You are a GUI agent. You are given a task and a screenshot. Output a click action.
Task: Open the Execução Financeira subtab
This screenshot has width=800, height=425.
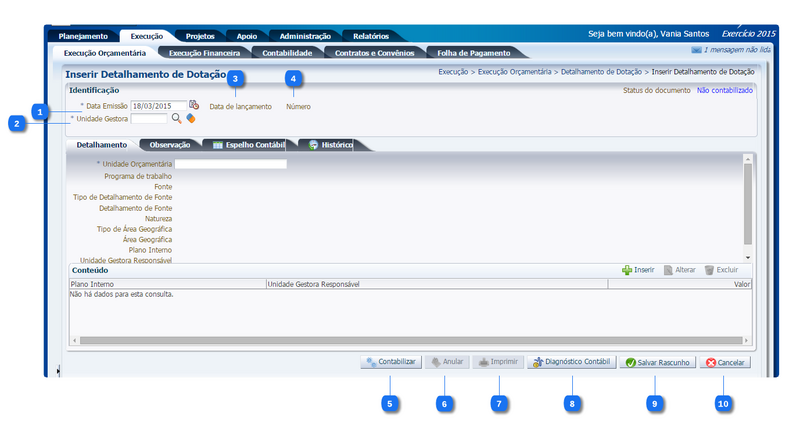204,53
